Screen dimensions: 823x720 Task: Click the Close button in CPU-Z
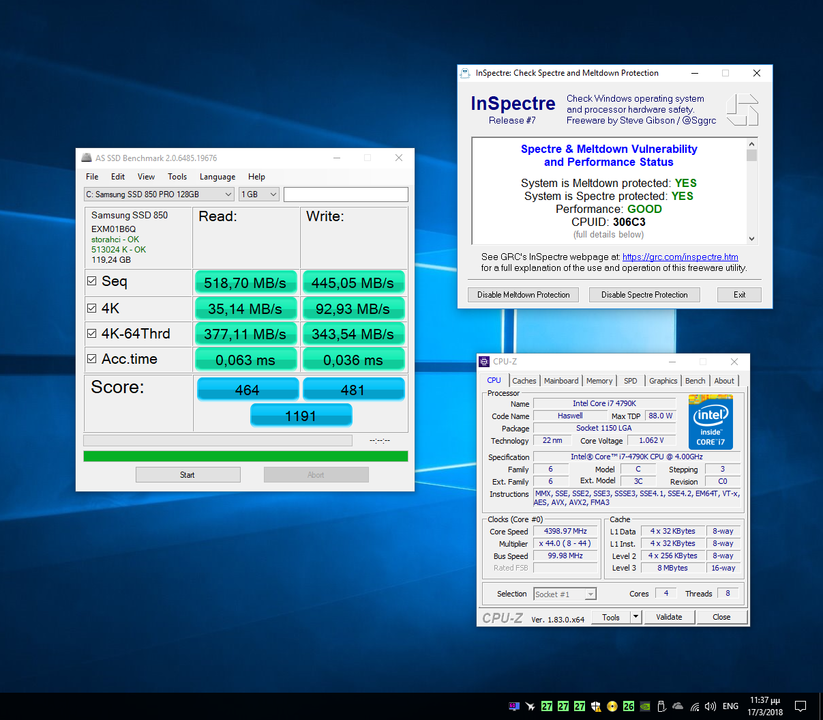click(x=721, y=617)
